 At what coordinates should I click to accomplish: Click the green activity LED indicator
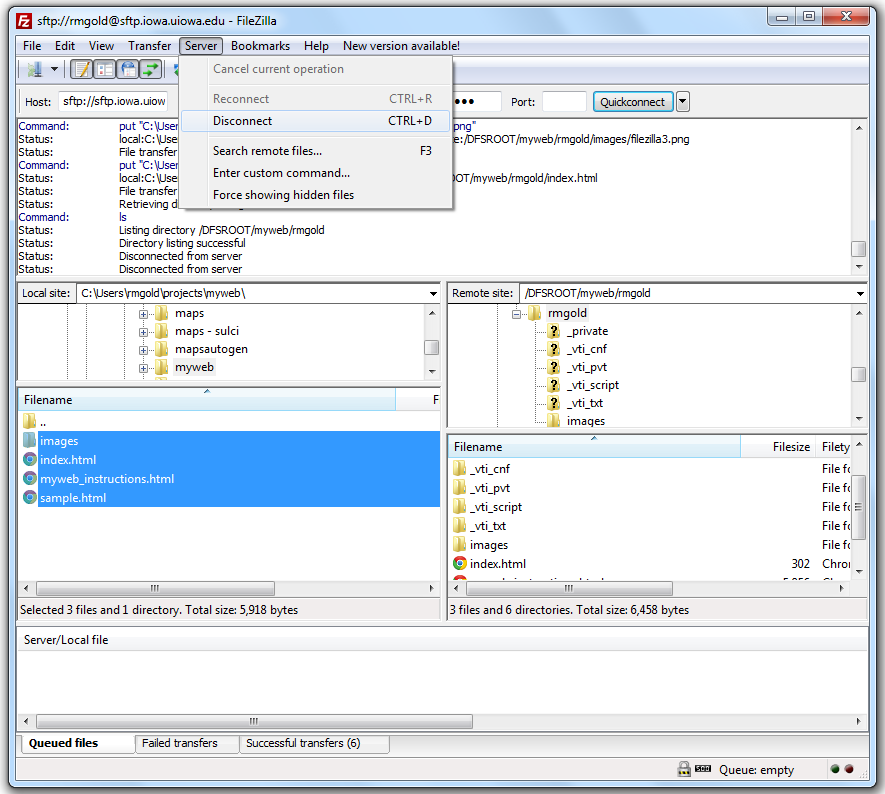(x=835, y=769)
